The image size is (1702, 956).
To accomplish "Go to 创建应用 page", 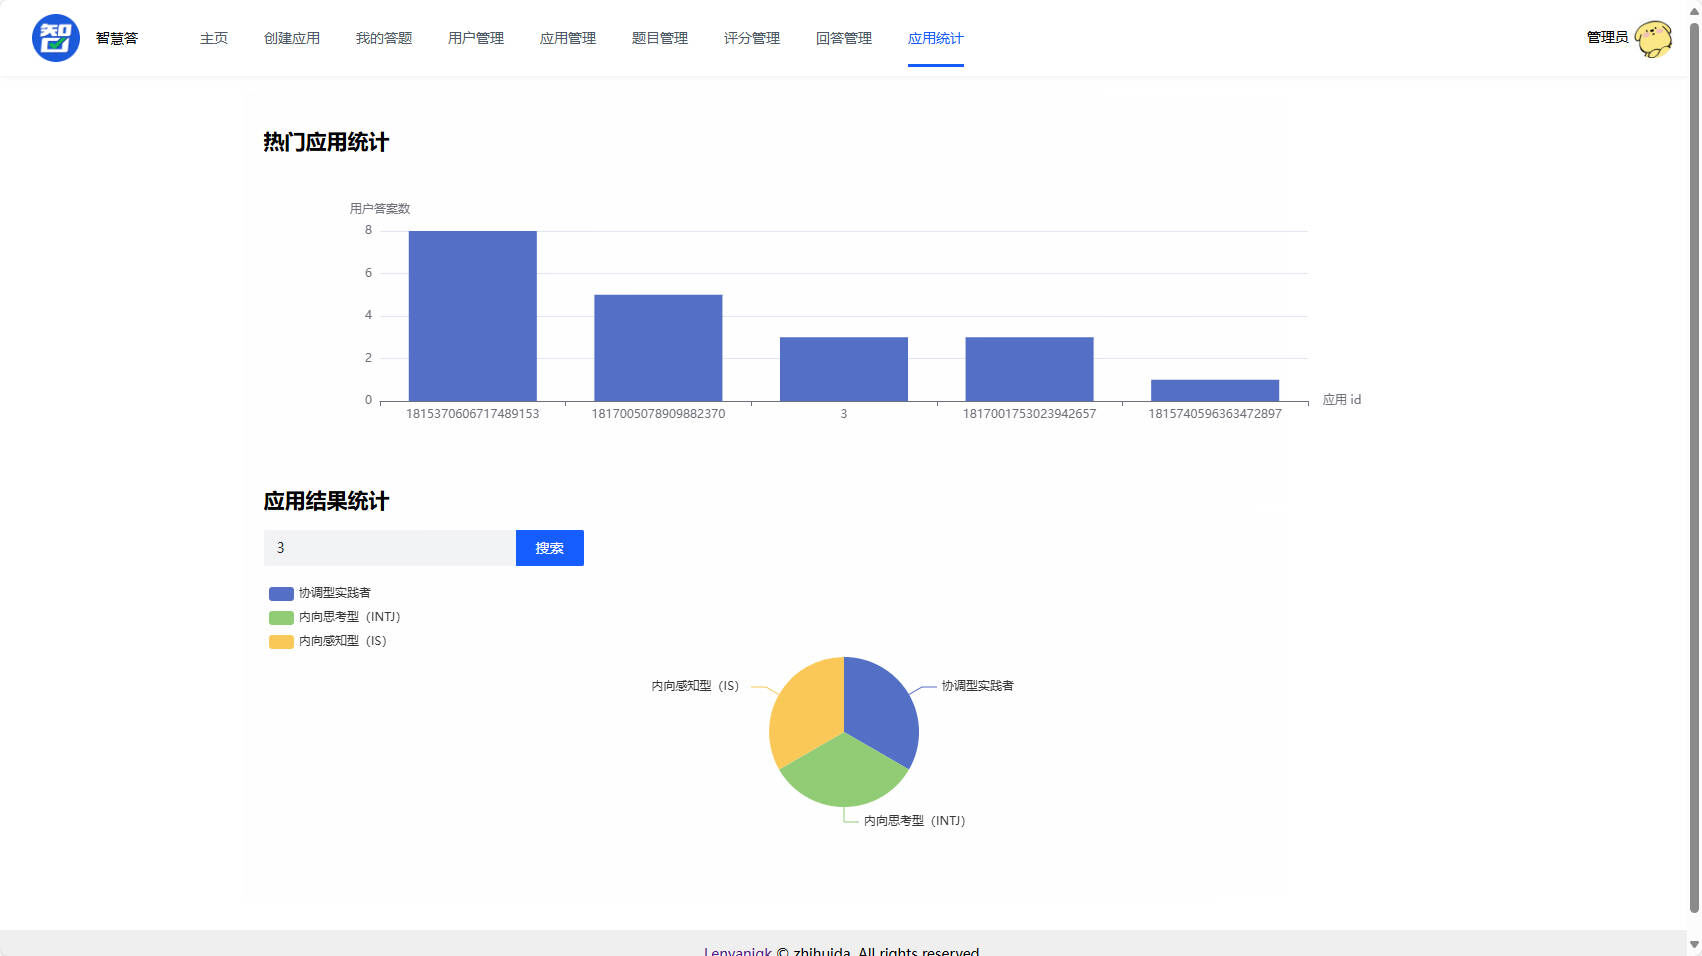I will pyautogui.click(x=292, y=38).
